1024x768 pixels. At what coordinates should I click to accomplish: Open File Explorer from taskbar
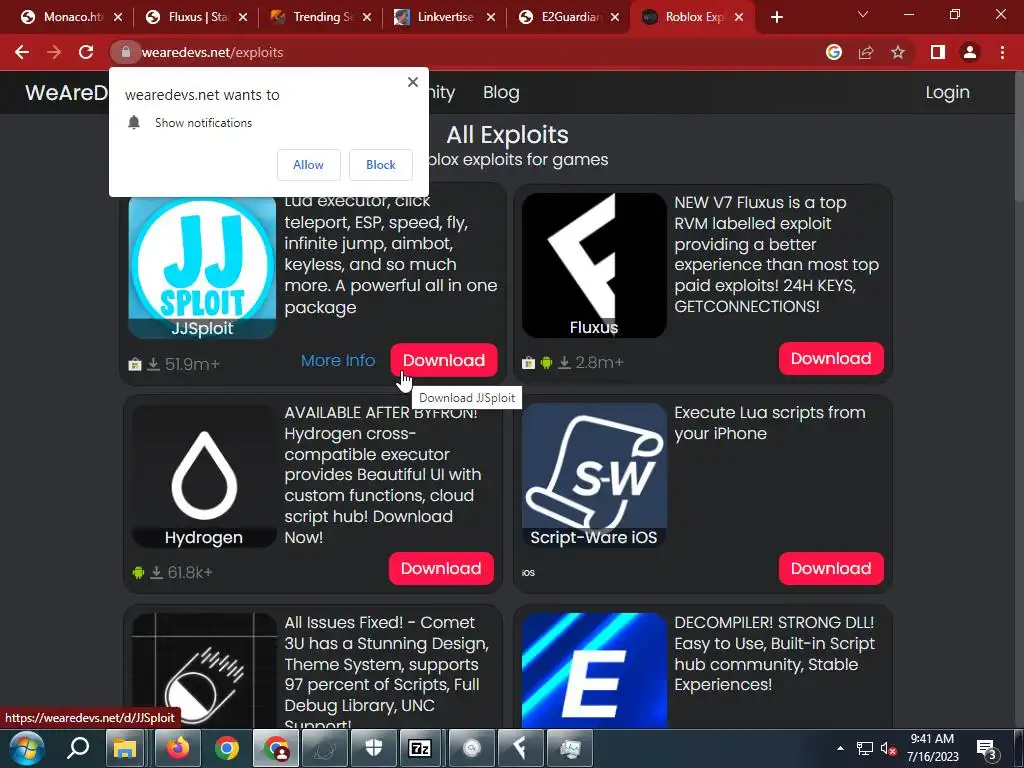[x=125, y=748]
